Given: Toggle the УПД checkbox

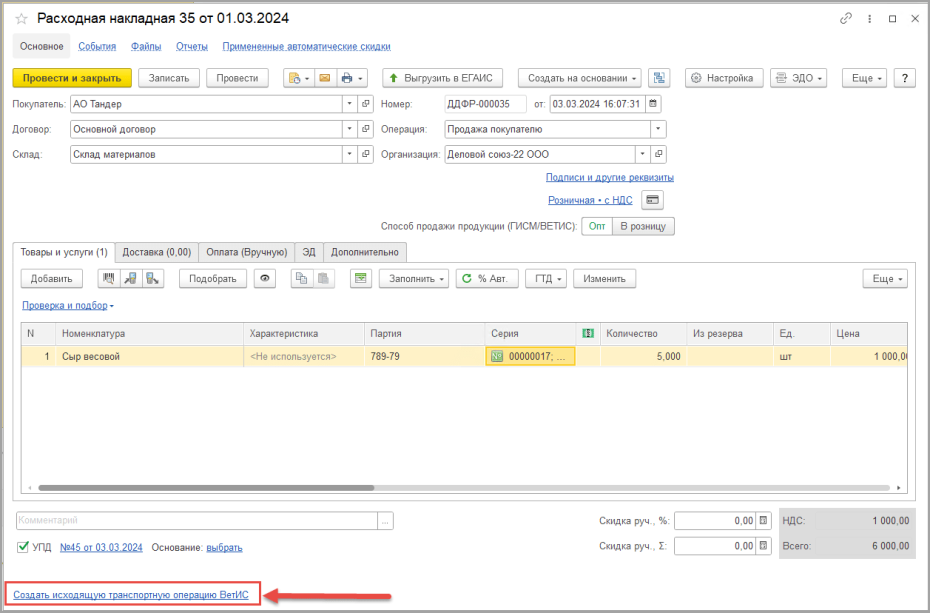Looking at the screenshot, I should (x=23, y=547).
